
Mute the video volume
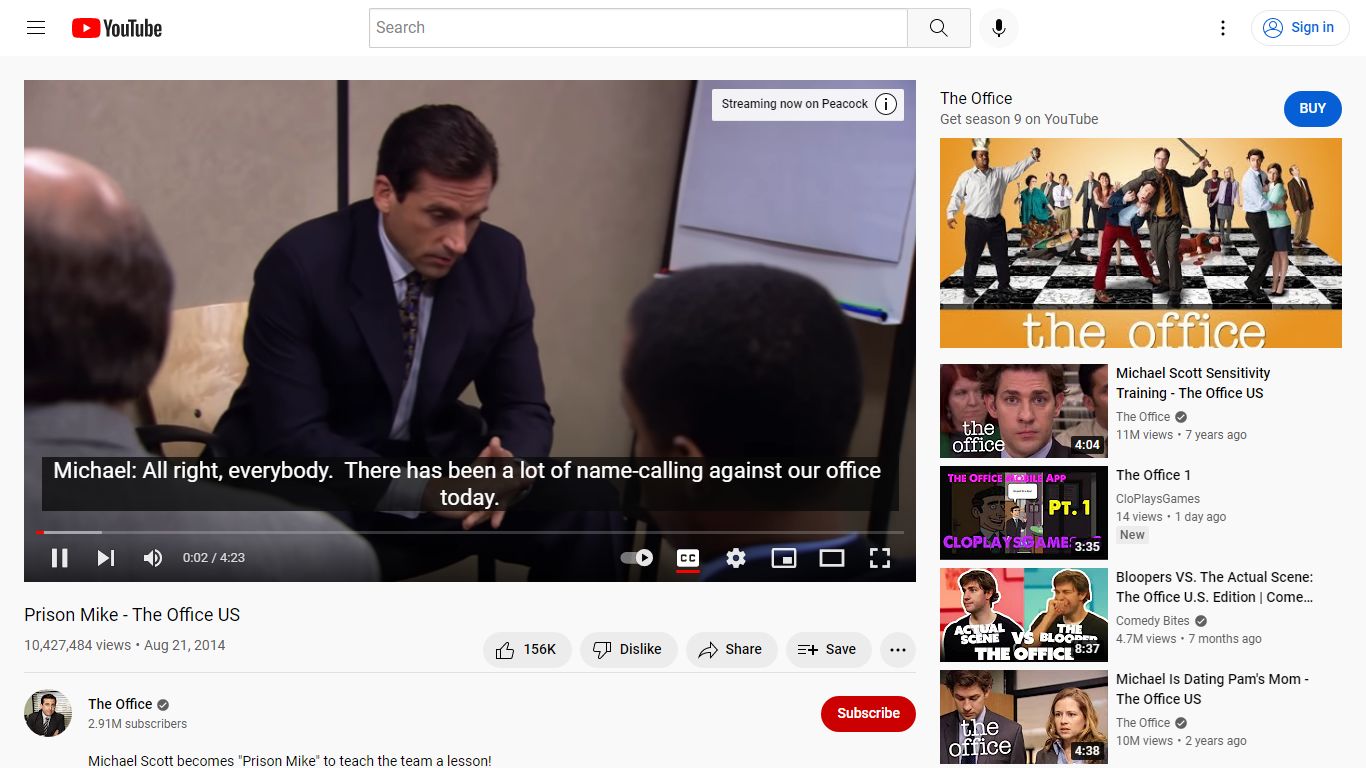152,558
